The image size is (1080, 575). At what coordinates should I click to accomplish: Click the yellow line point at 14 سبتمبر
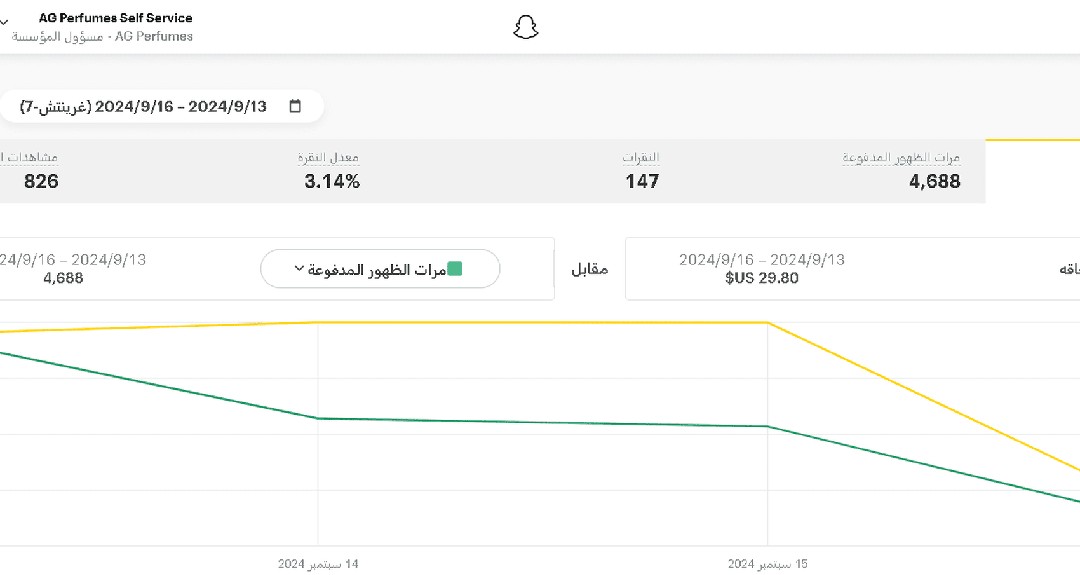(x=318, y=323)
